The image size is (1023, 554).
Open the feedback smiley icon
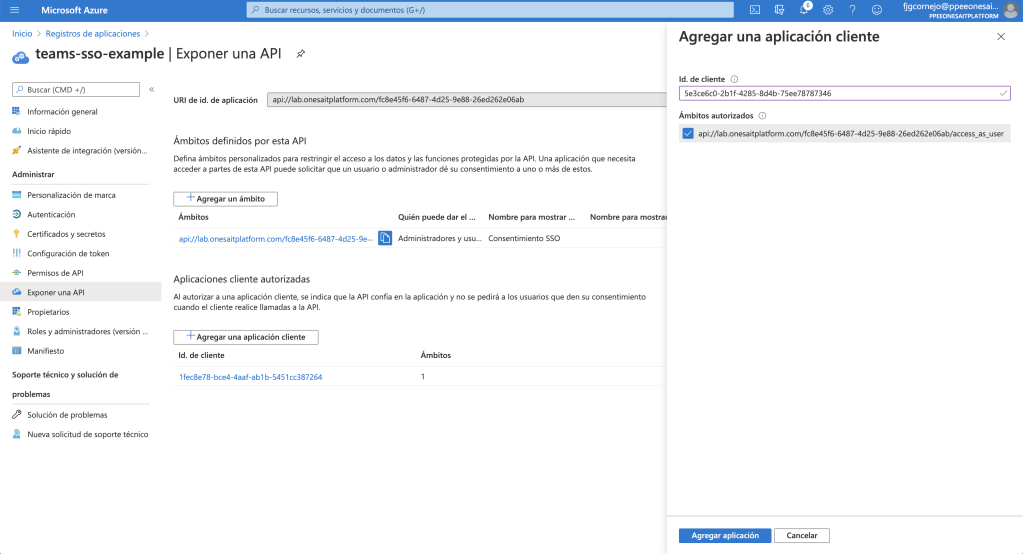[x=877, y=9]
